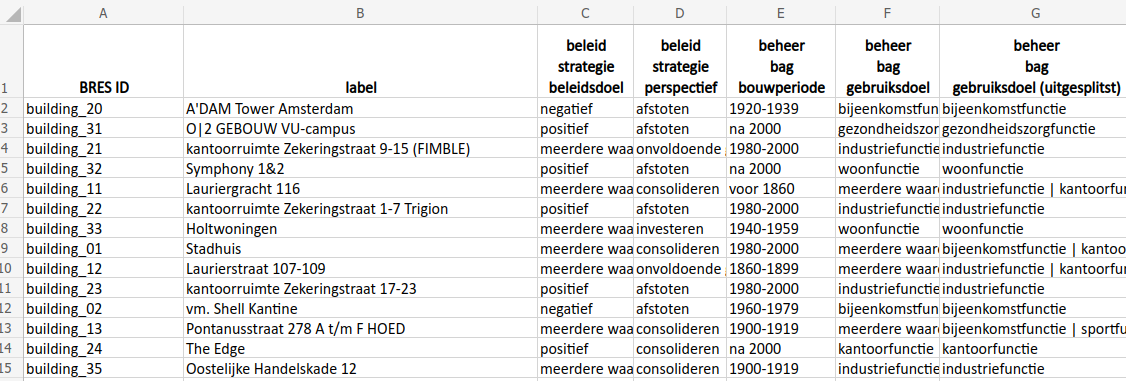This screenshot has height=381, width=1126.
Task: Select the Stadhuis cell
Action: coord(360,249)
